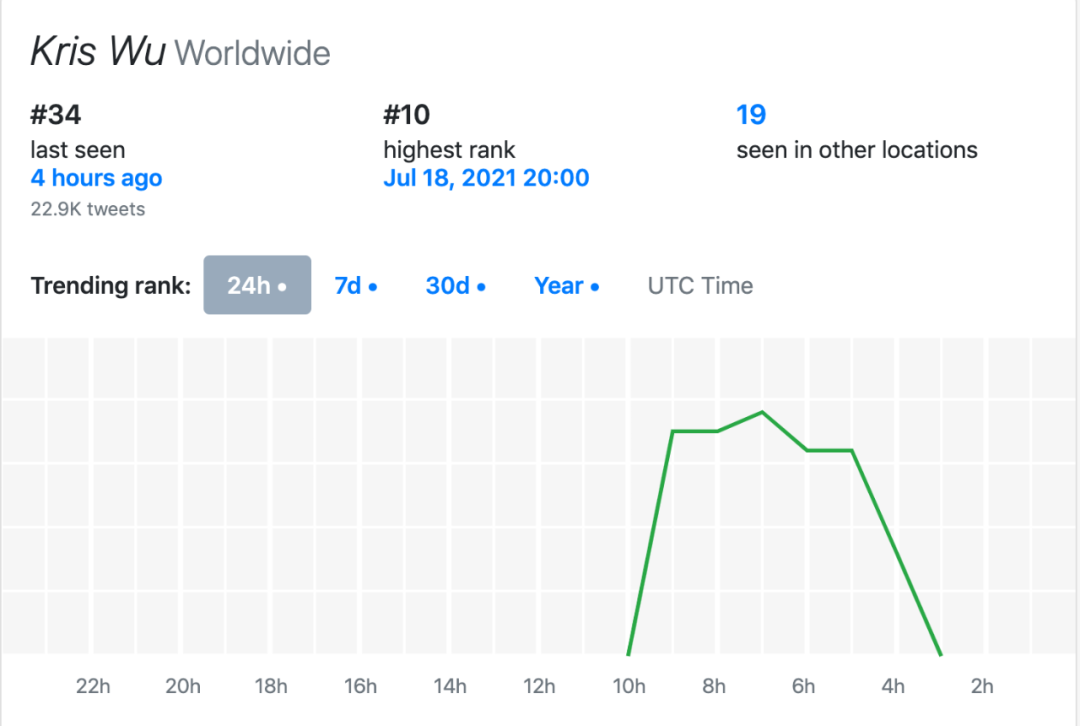Screen dimensions: 1080x726
Task: Open the Year trending rank view
Action: (566, 286)
